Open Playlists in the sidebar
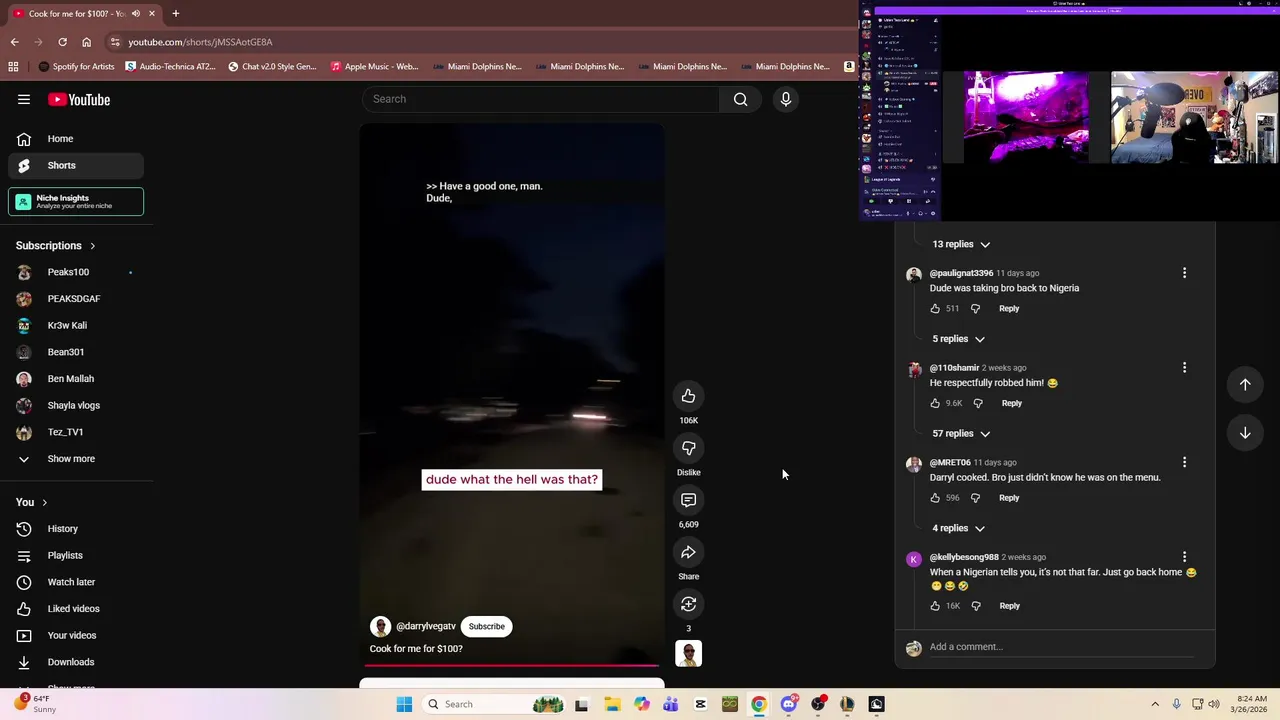This screenshot has width=1280, height=720. point(76,555)
